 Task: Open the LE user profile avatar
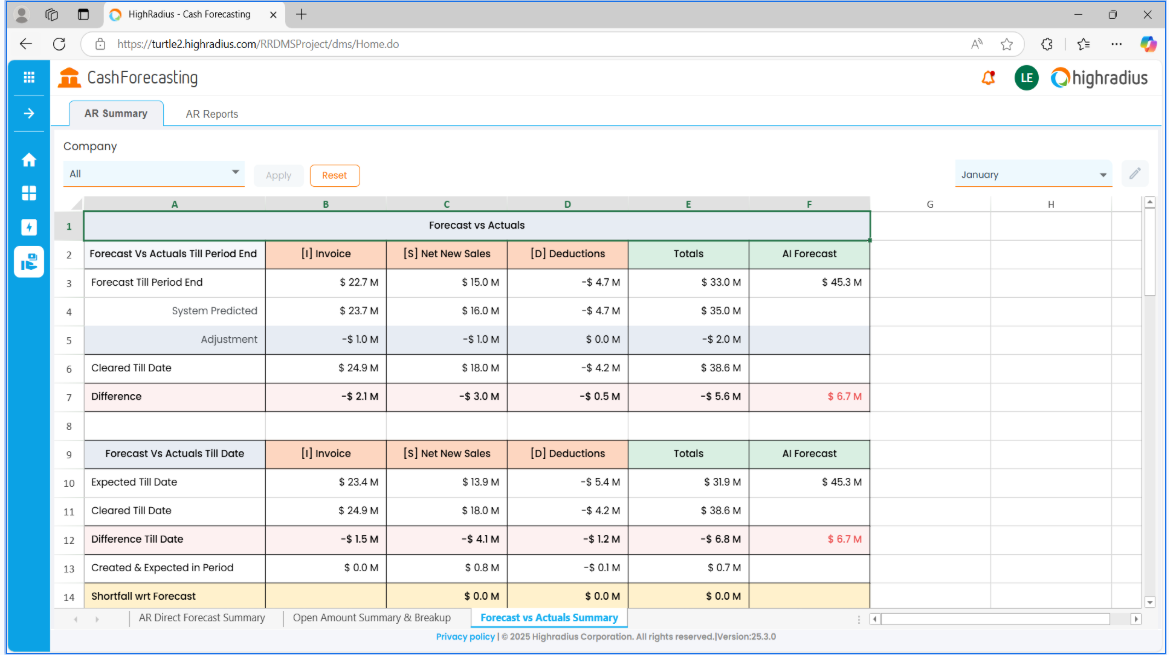[x=1027, y=77]
